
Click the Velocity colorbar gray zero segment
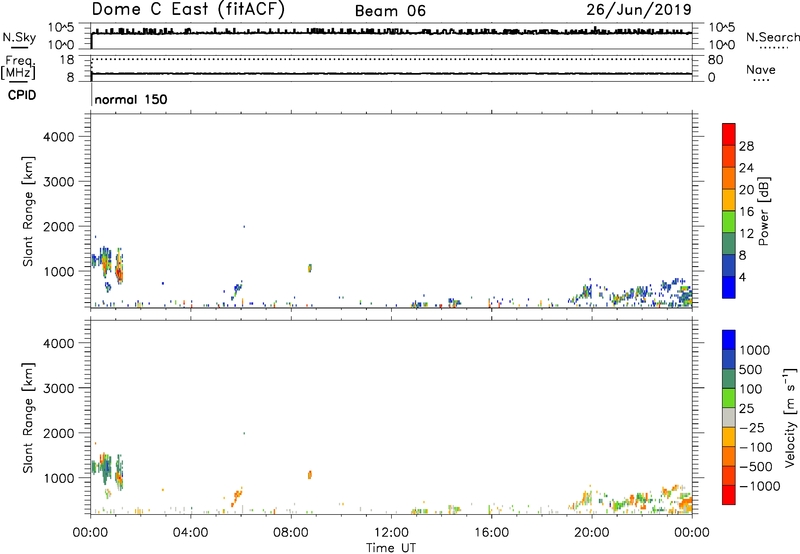click(x=729, y=418)
